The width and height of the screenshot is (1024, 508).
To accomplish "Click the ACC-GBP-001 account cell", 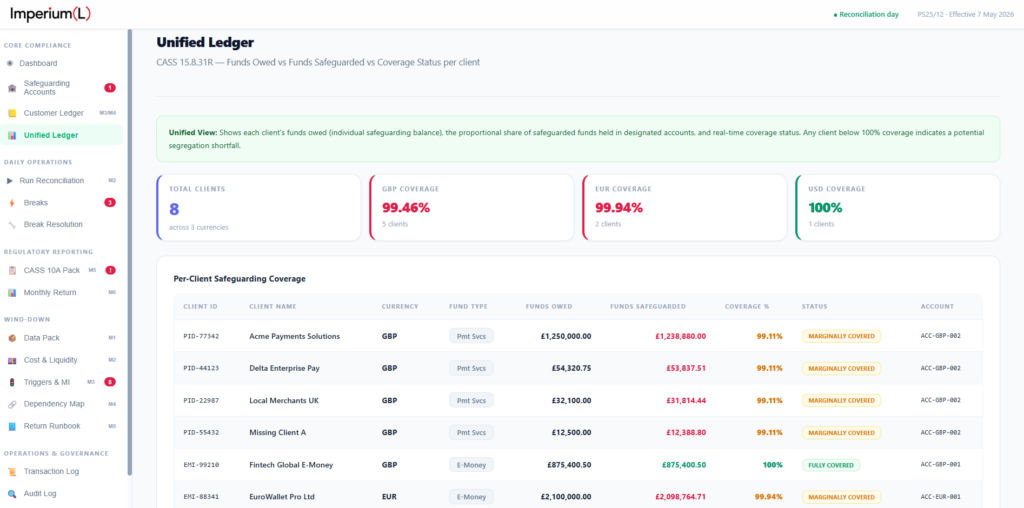I will (940, 465).
